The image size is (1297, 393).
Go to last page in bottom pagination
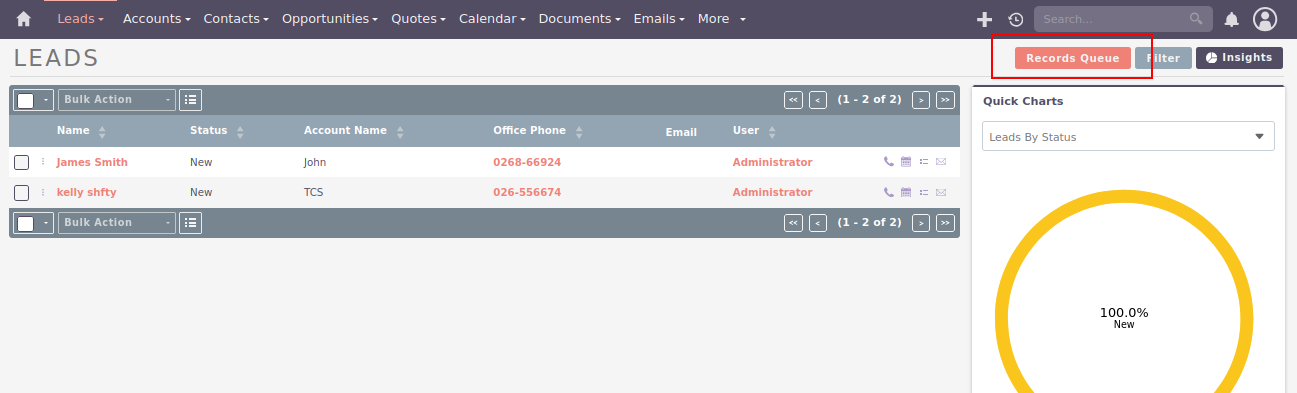945,223
